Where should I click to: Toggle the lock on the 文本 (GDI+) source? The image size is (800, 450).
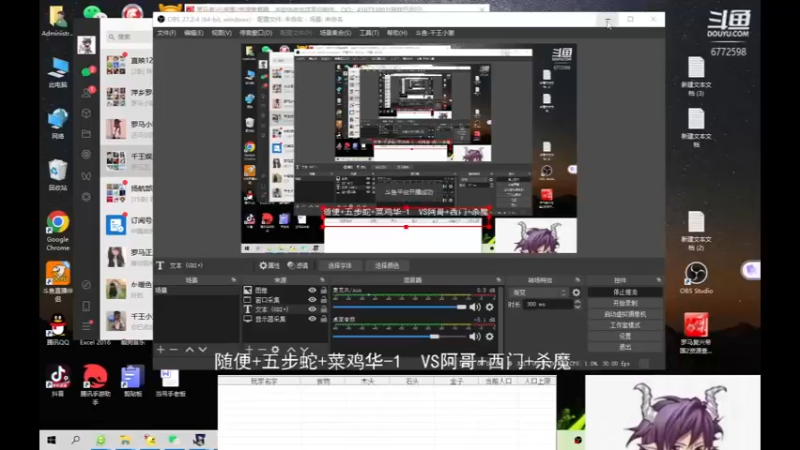click(x=323, y=309)
